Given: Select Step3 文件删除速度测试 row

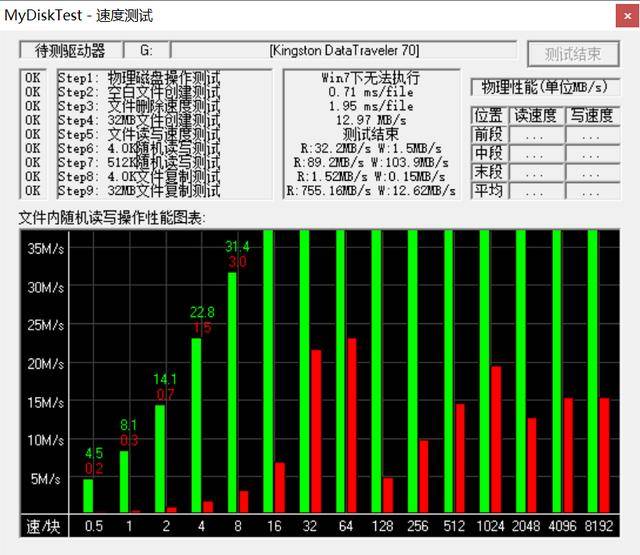Looking at the screenshot, I should [139, 106].
